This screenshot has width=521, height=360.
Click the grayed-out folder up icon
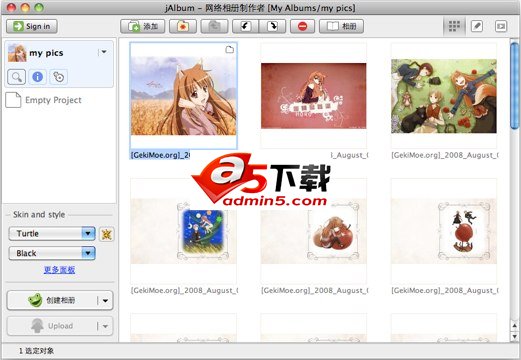point(214,26)
